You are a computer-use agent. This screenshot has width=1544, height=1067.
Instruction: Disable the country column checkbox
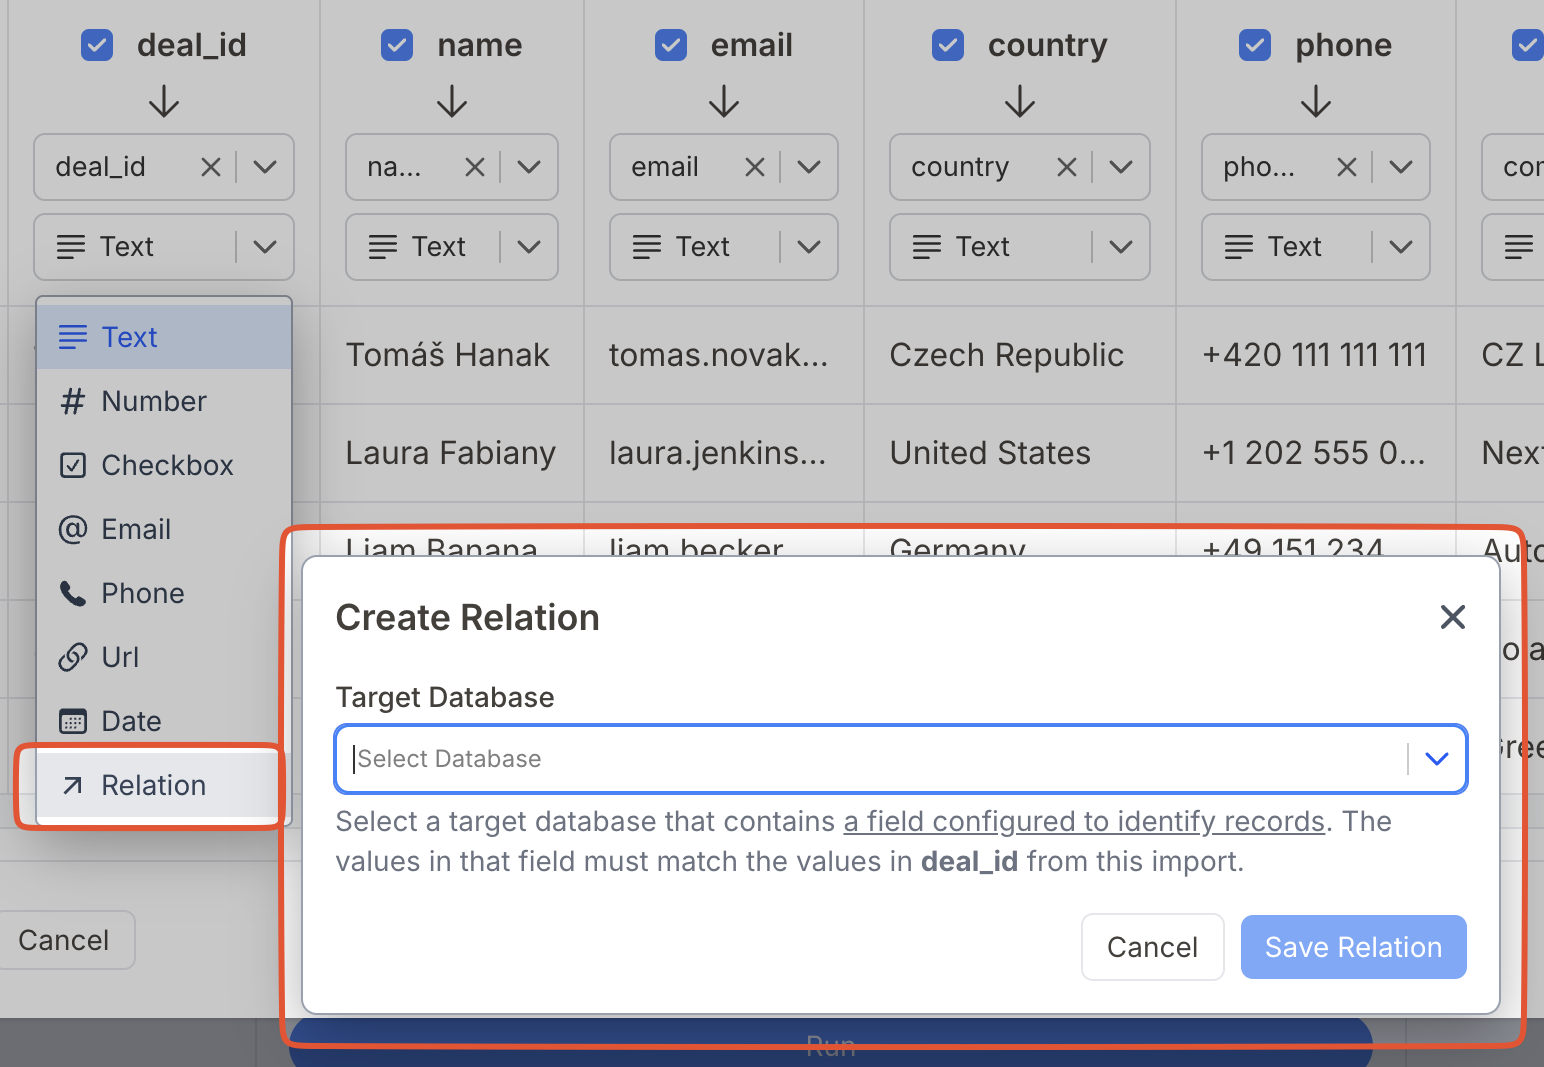[x=947, y=44]
